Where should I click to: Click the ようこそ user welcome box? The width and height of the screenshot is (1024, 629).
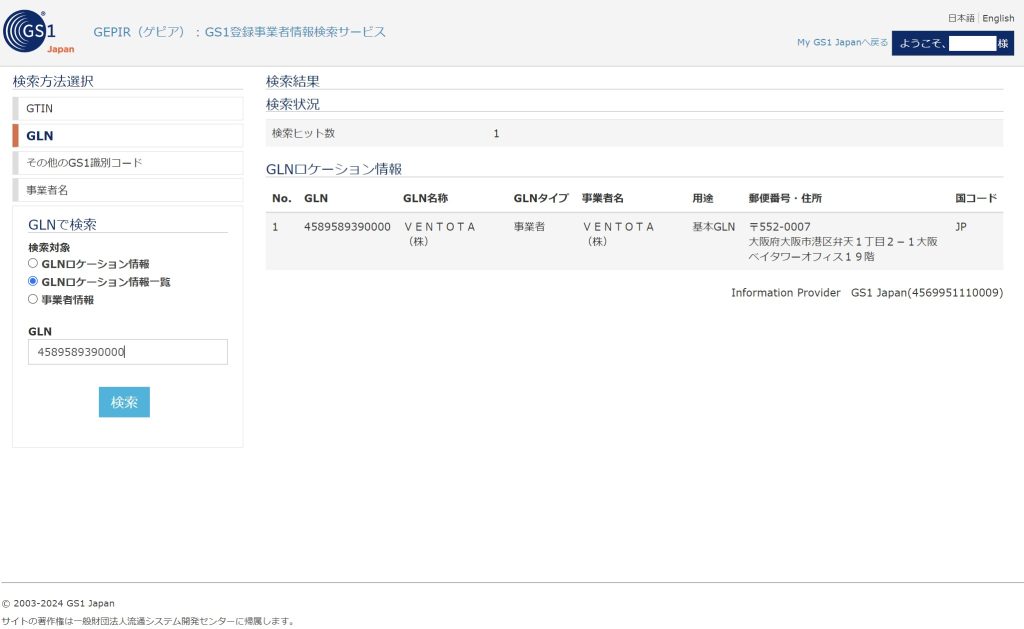coord(953,43)
